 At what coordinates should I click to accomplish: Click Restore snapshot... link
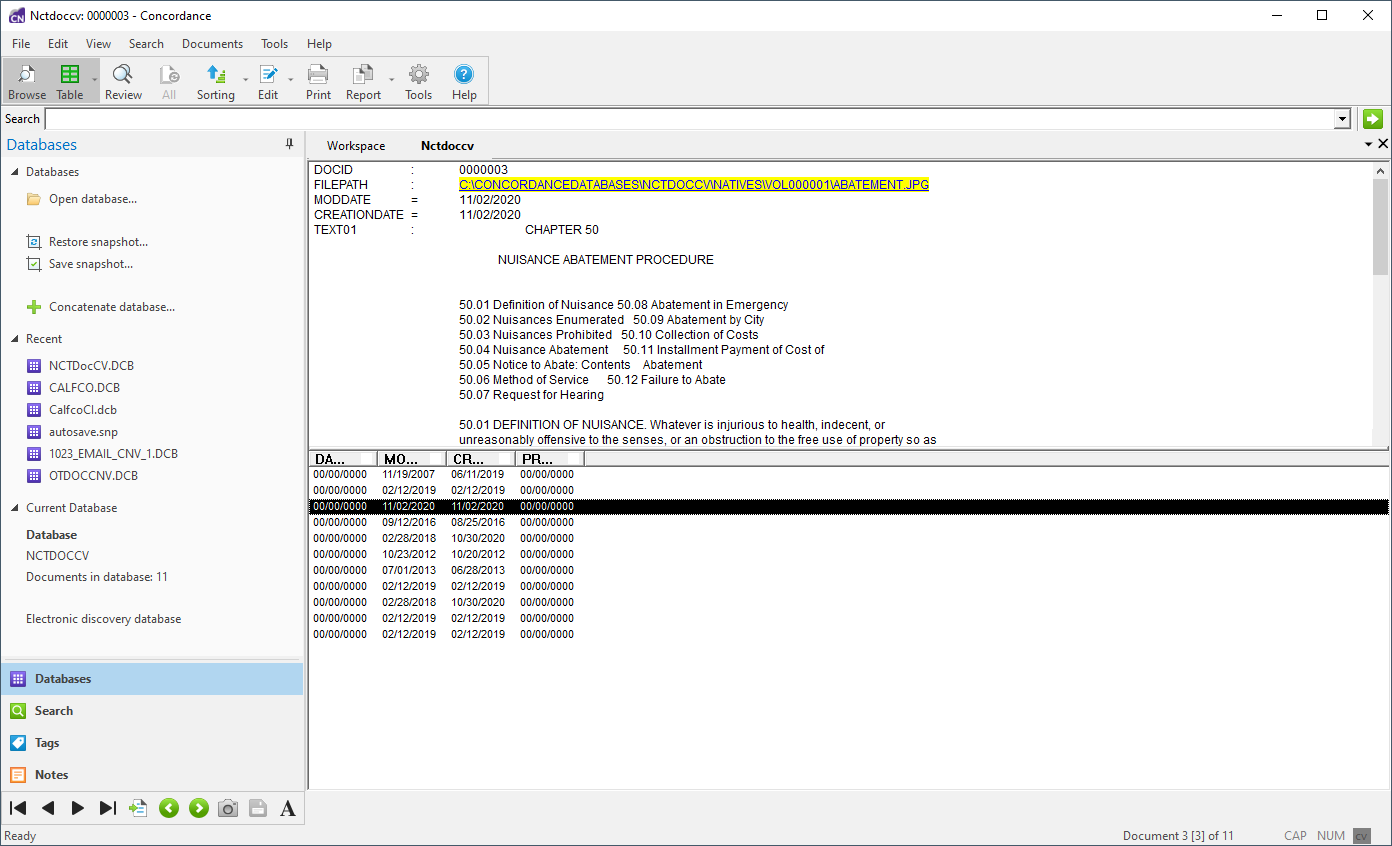[98, 242]
